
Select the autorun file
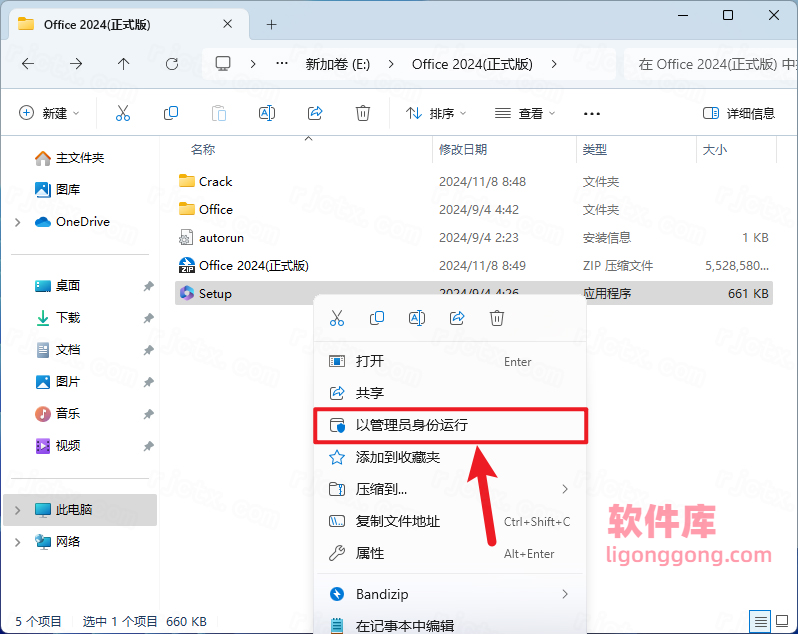click(473, 238)
